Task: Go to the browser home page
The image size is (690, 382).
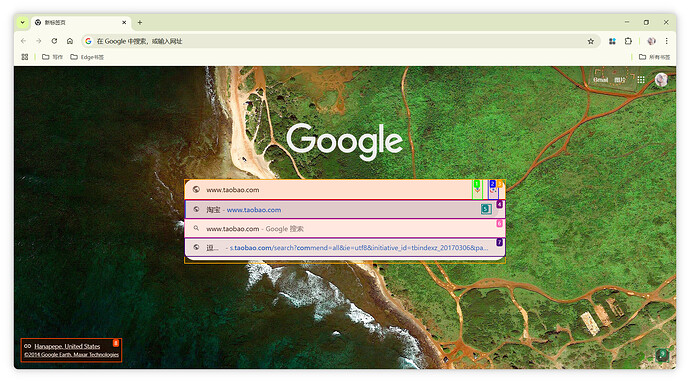Action: [70, 41]
